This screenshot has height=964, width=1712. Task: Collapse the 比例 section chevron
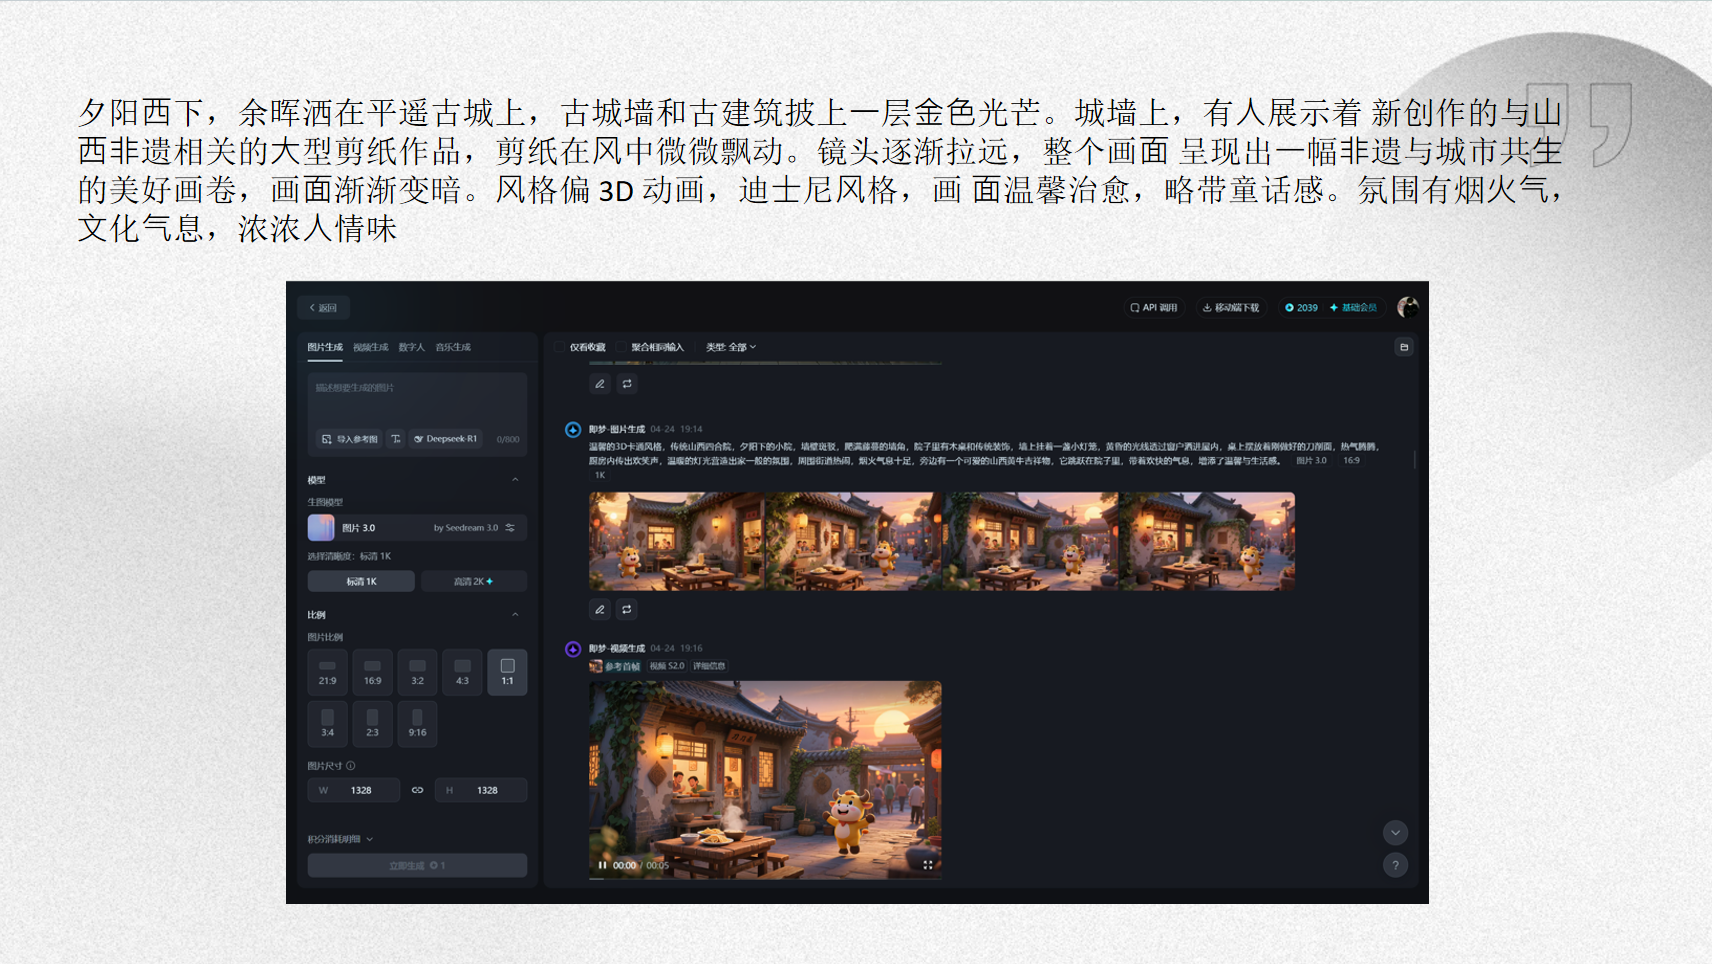[x=515, y=615]
